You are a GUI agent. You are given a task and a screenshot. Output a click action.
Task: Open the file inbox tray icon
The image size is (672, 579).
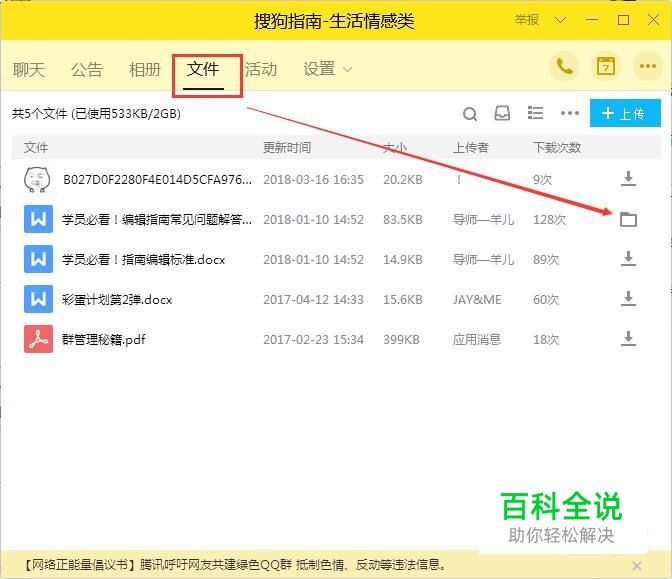502,113
